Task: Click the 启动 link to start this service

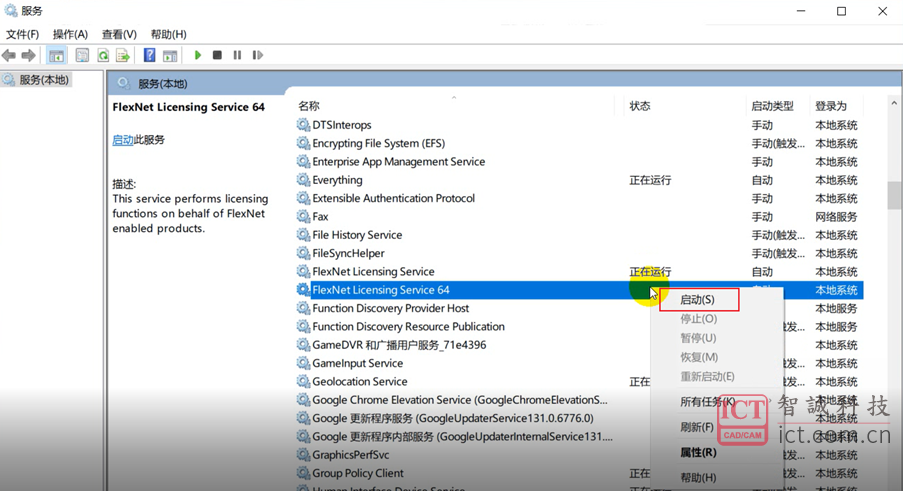Action: 123,140
